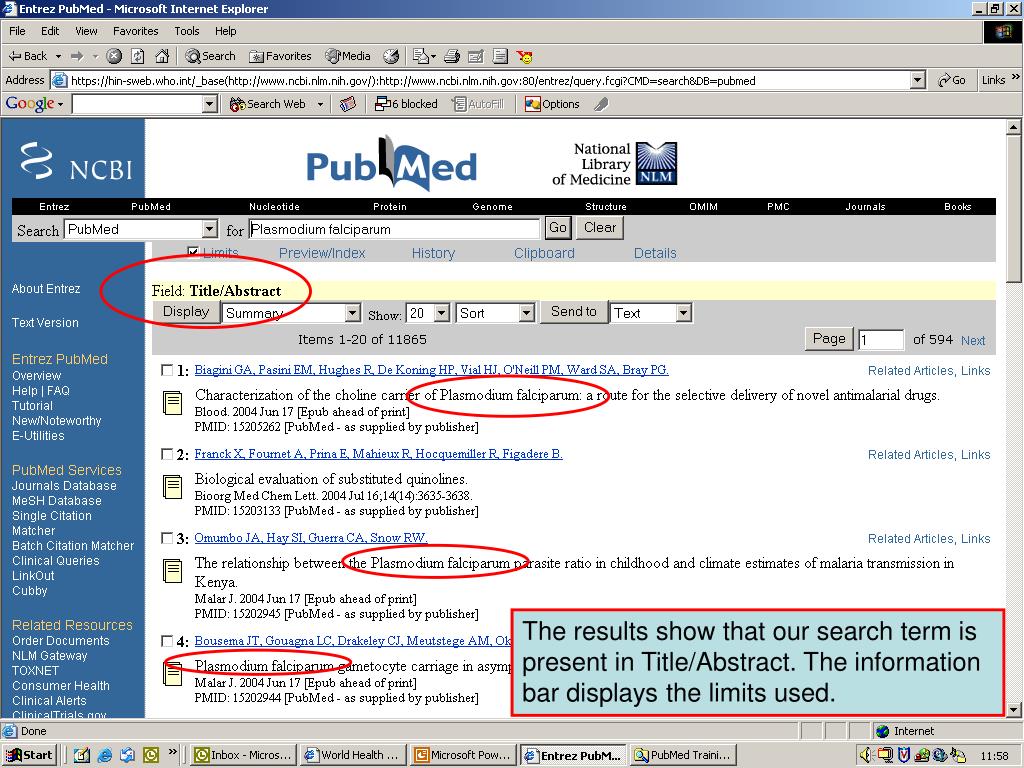This screenshot has height=768, width=1024.
Task: Open abstract icon for result 2 Franck
Action: coord(172,487)
